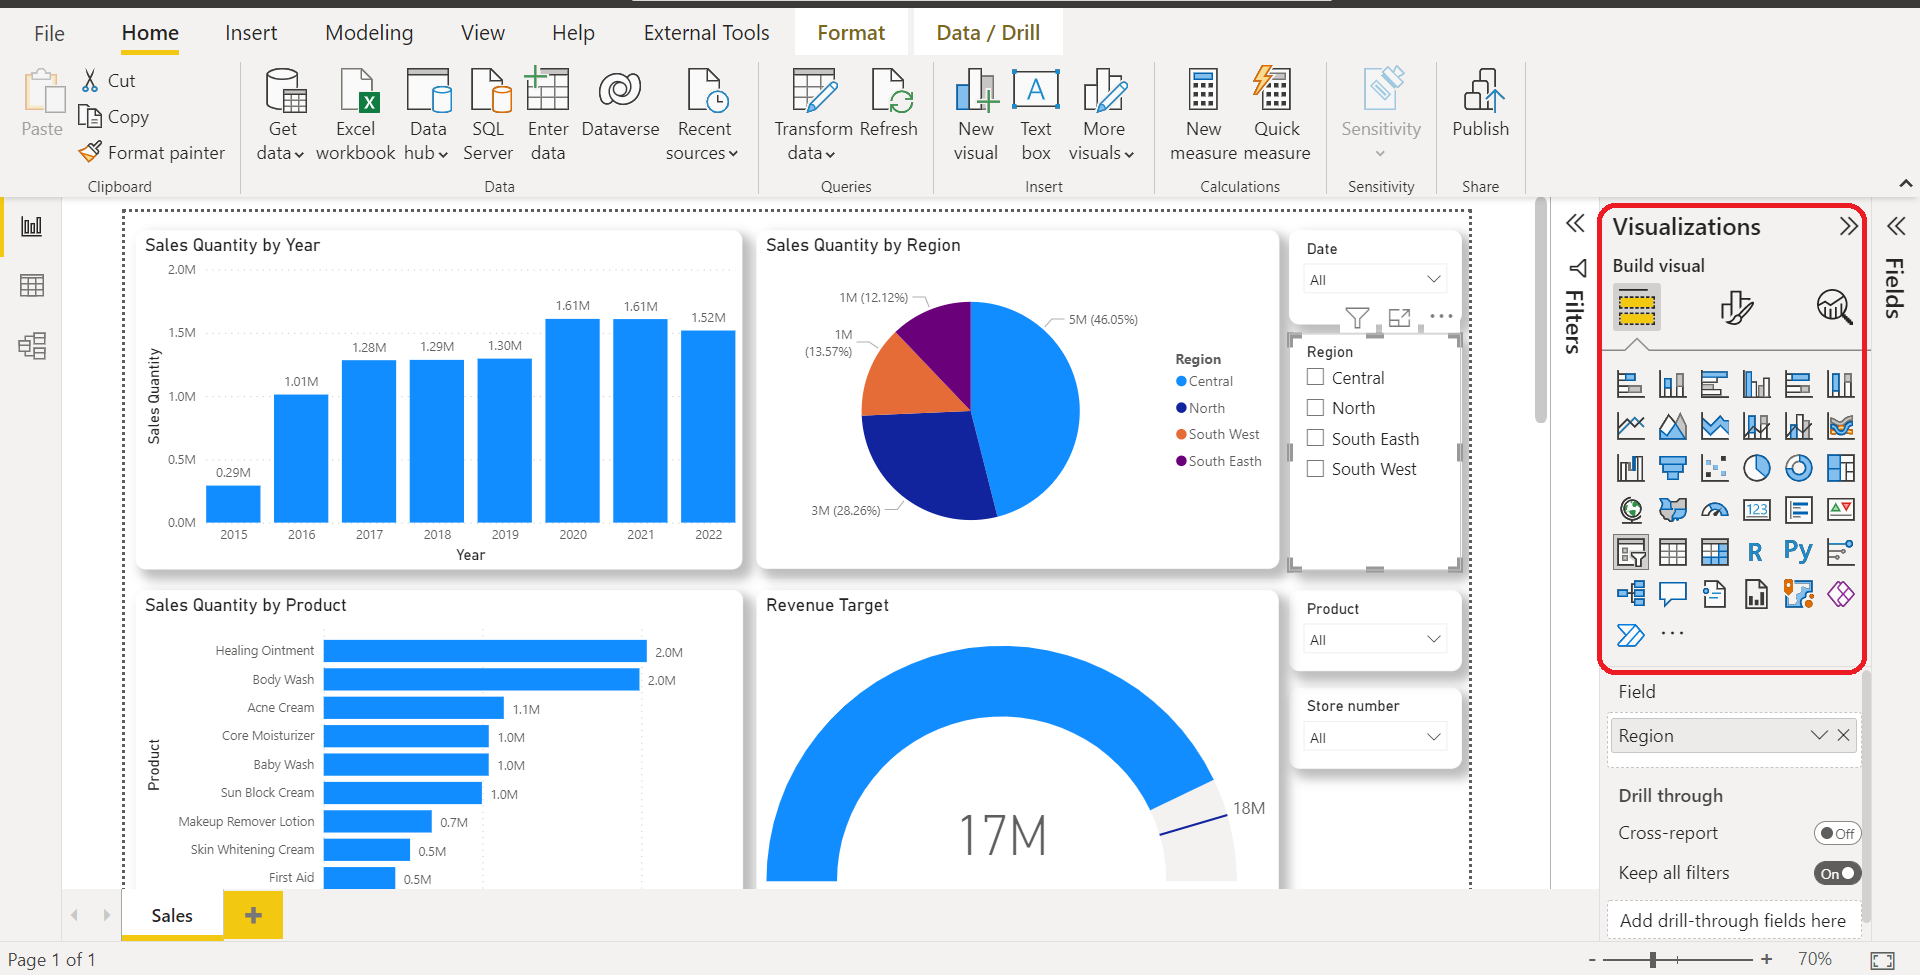This screenshot has height=975, width=1920.
Task: Click the Publish button
Action: click(1481, 112)
